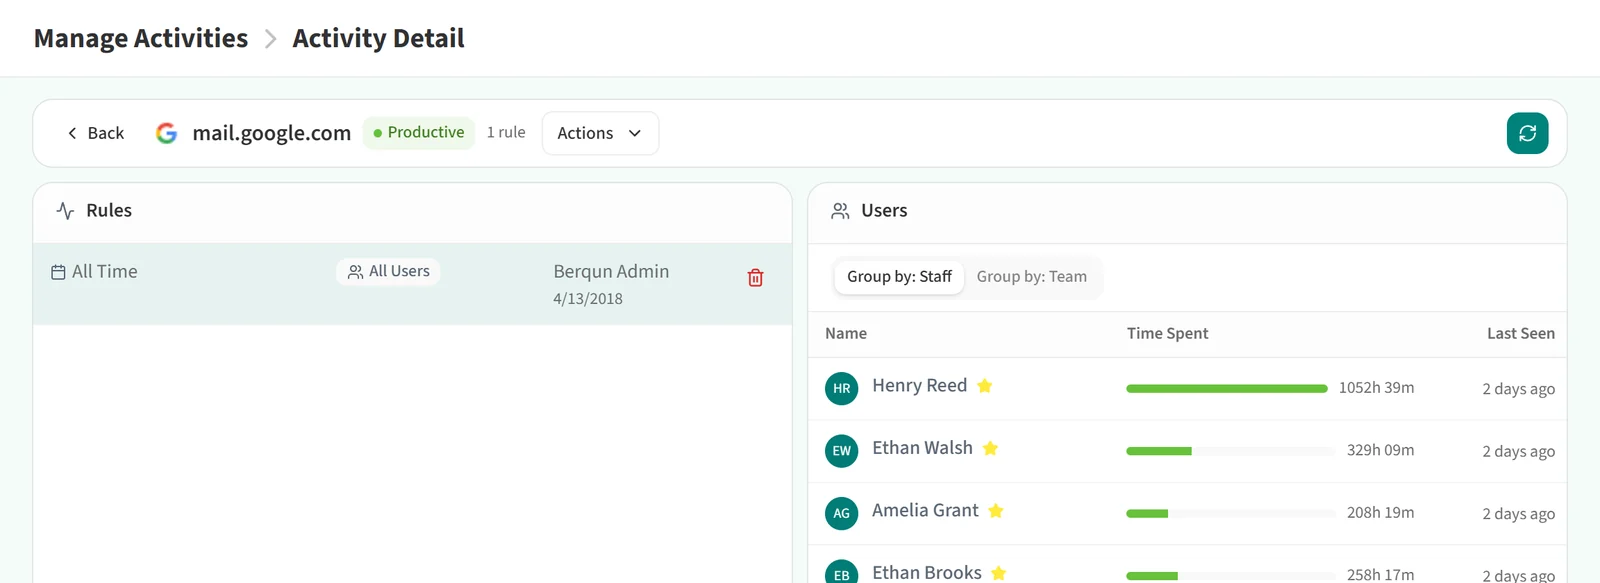Click the Google logo beside mail.google.com
The width and height of the screenshot is (1600, 583).
coord(167,133)
